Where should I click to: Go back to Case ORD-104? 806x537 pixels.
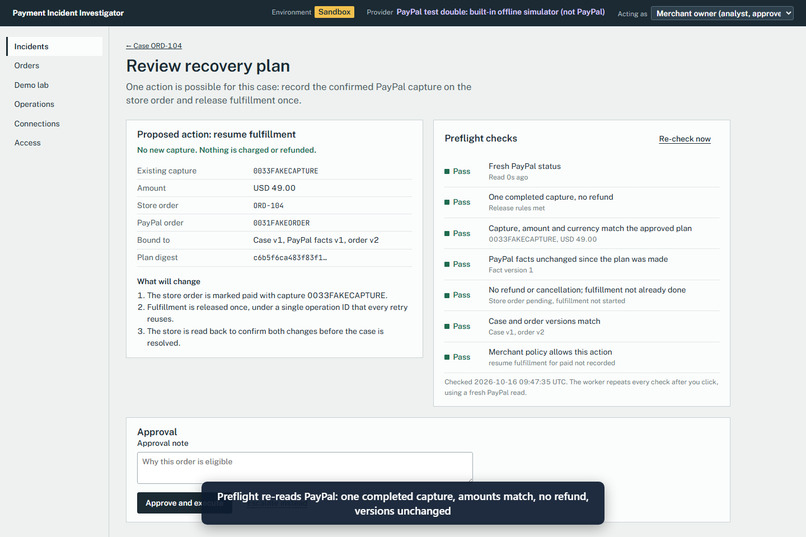tap(154, 46)
